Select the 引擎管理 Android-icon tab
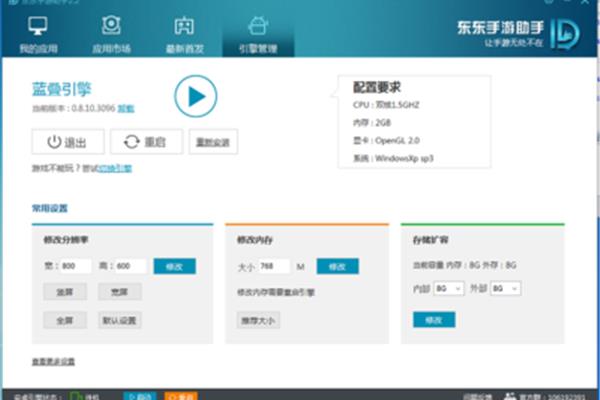Screen dimensions: 600x400 coord(258,34)
